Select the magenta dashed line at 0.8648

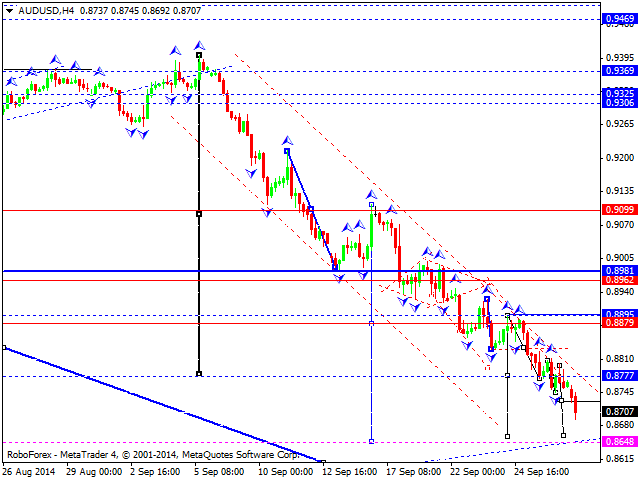point(301,442)
